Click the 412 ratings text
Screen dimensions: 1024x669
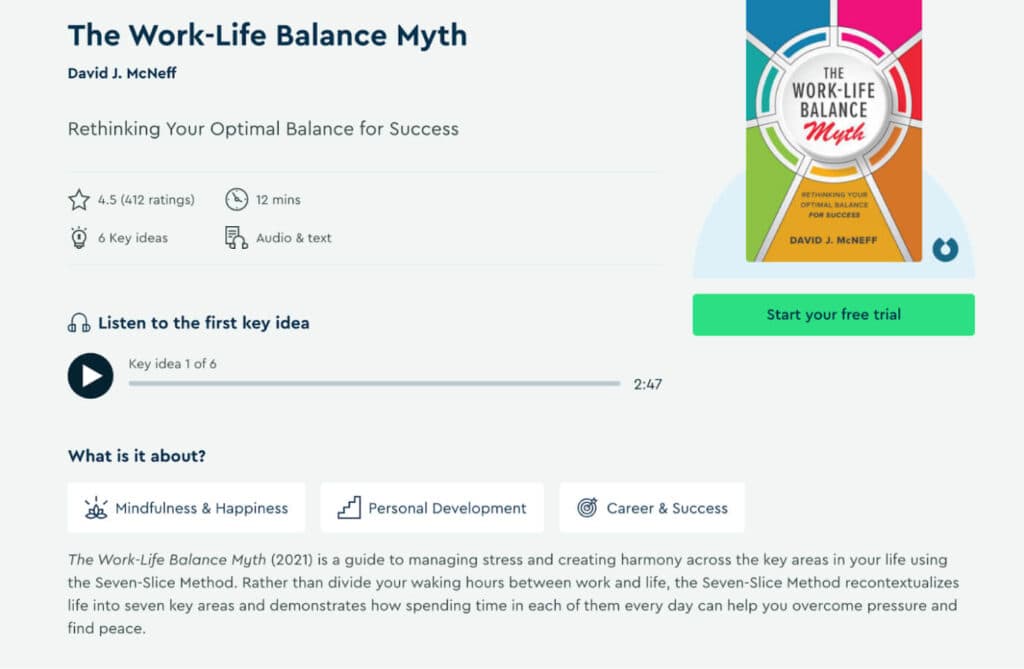pyautogui.click(x=160, y=199)
